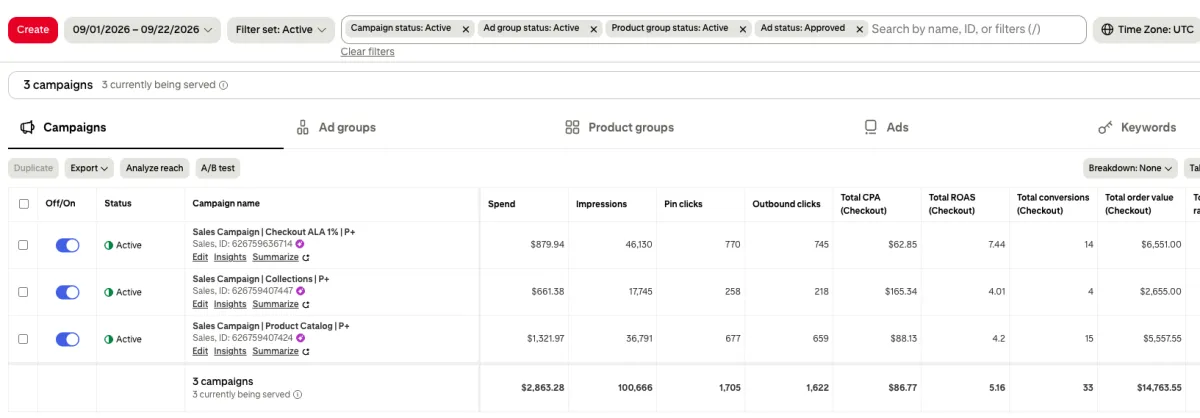This screenshot has width=1200, height=418.
Task: Click the A/B test button
Action: click(x=218, y=168)
